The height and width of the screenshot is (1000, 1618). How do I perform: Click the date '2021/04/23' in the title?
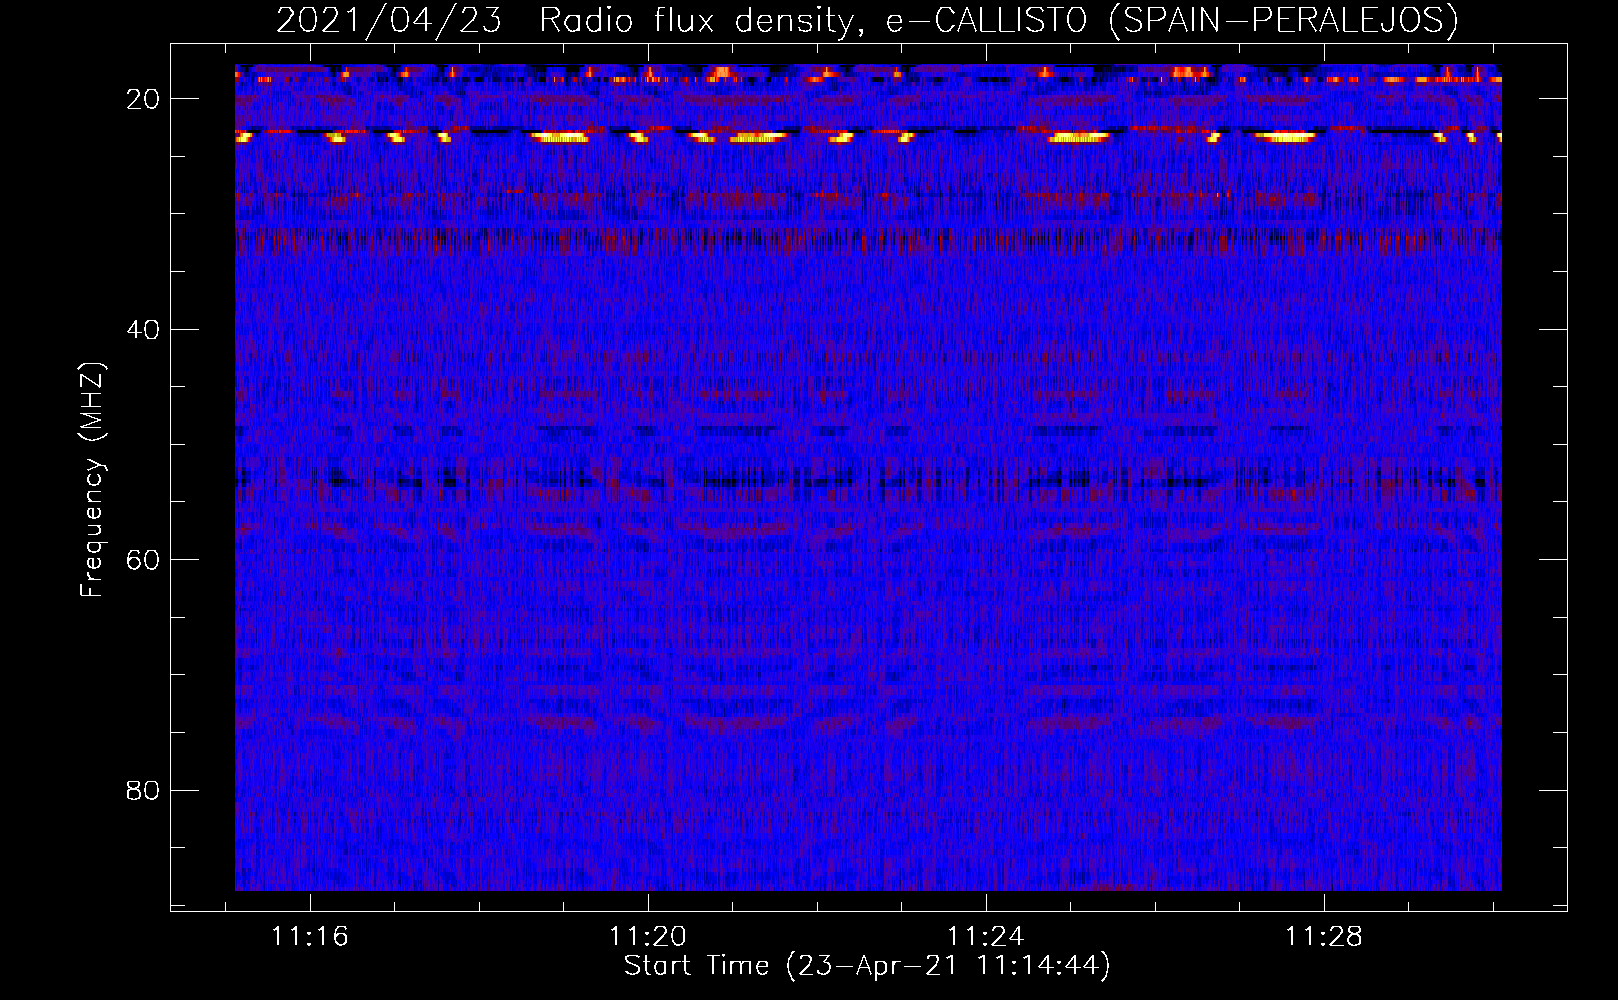[389, 20]
